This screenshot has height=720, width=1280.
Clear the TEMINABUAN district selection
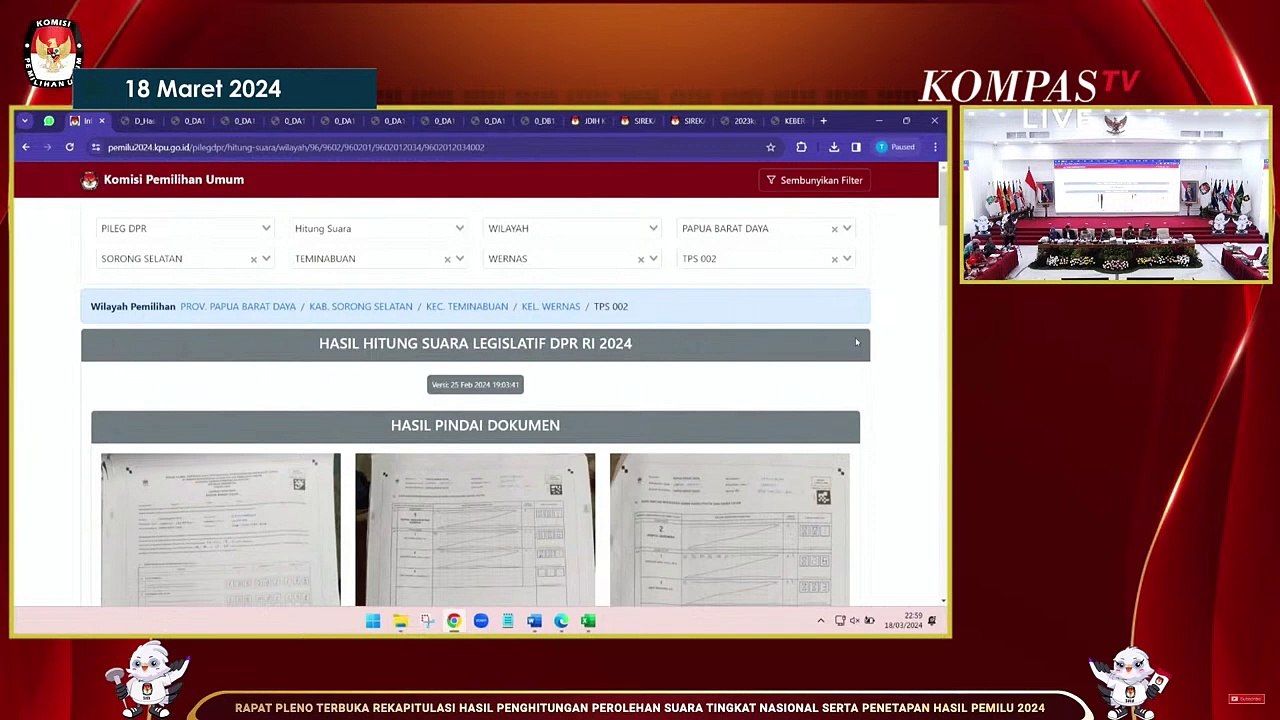click(447, 259)
